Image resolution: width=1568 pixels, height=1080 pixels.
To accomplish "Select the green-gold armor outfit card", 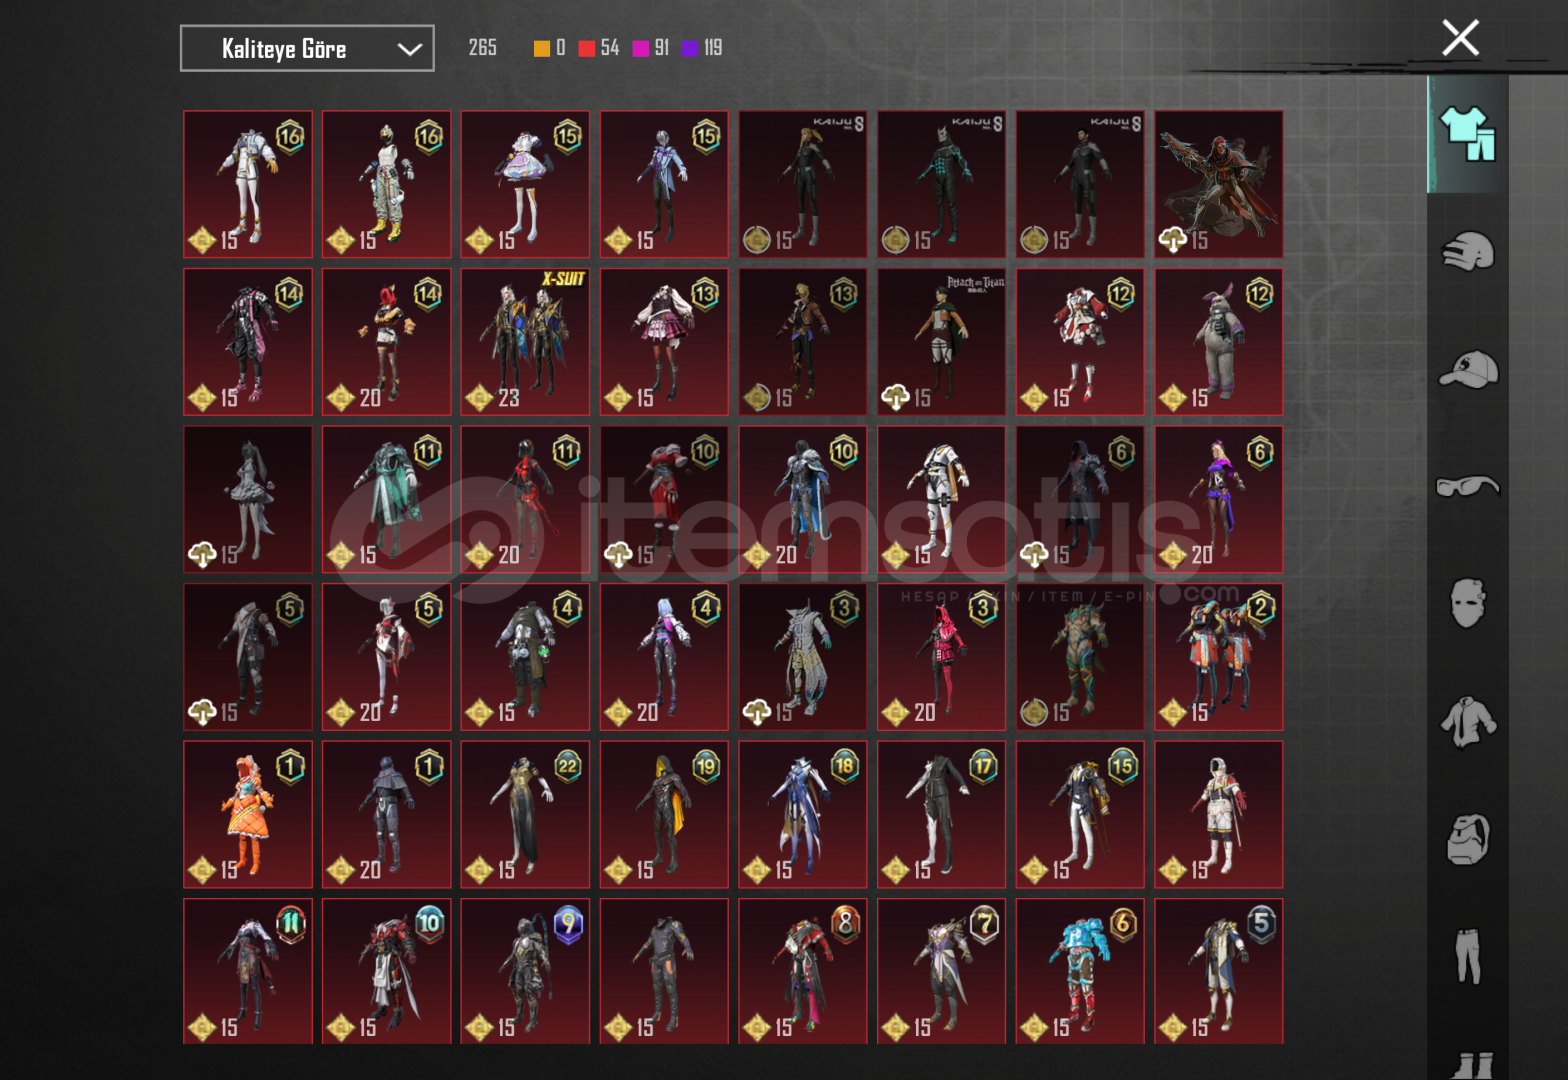I will 1080,657.
